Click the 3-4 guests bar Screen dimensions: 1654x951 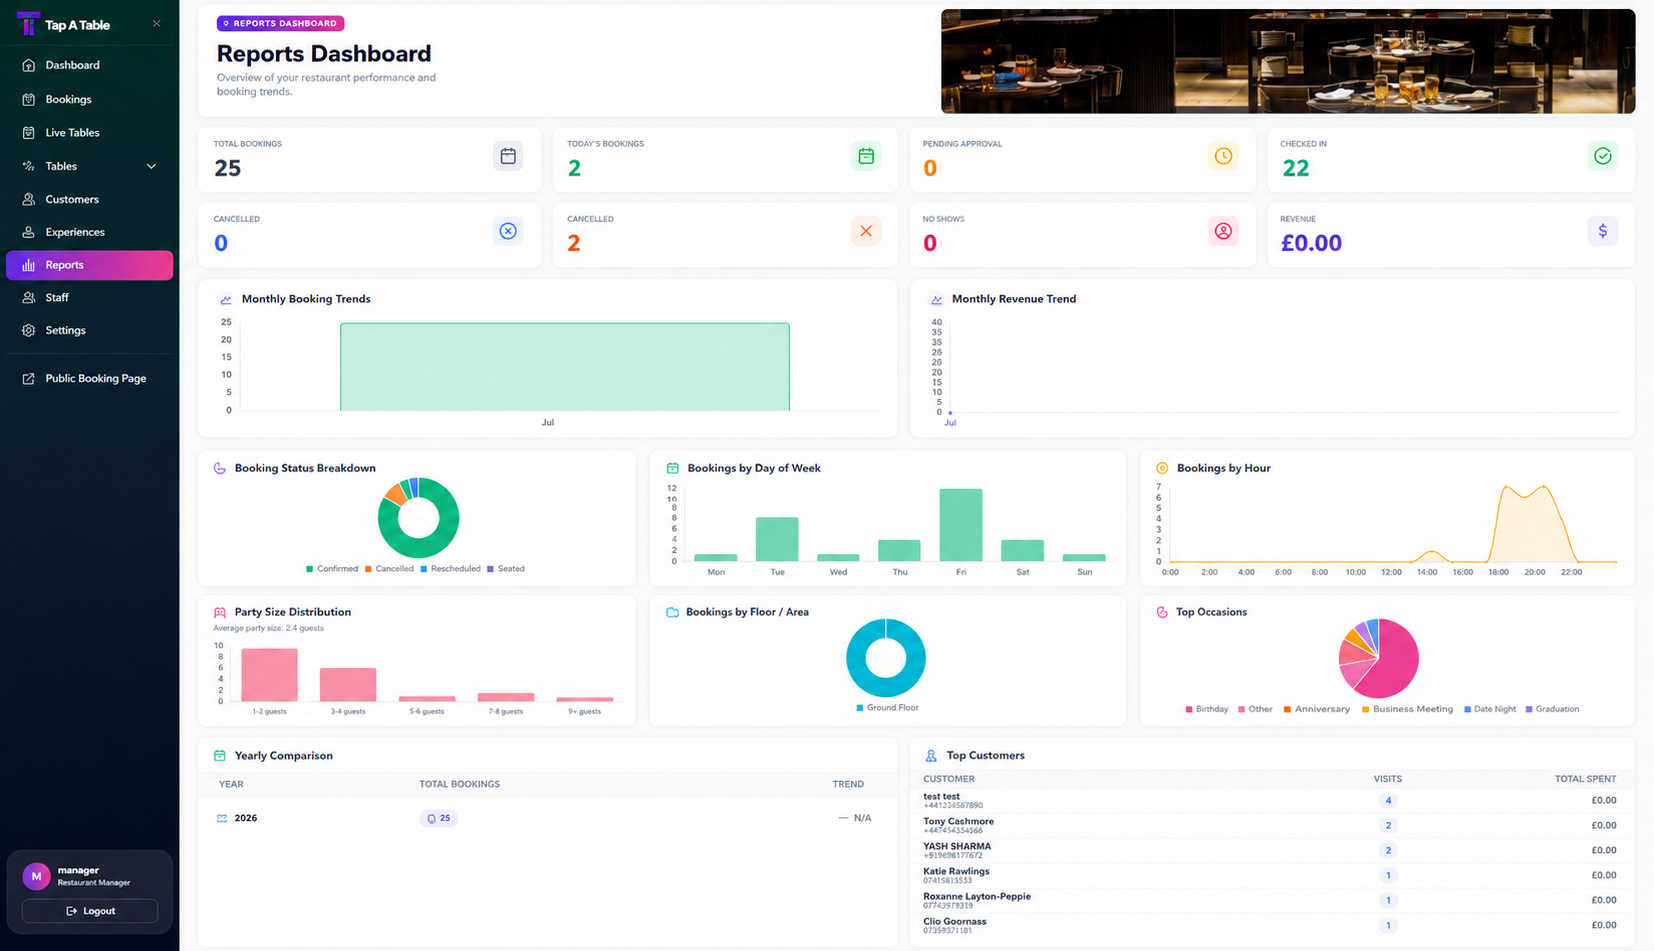[x=348, y=684]
